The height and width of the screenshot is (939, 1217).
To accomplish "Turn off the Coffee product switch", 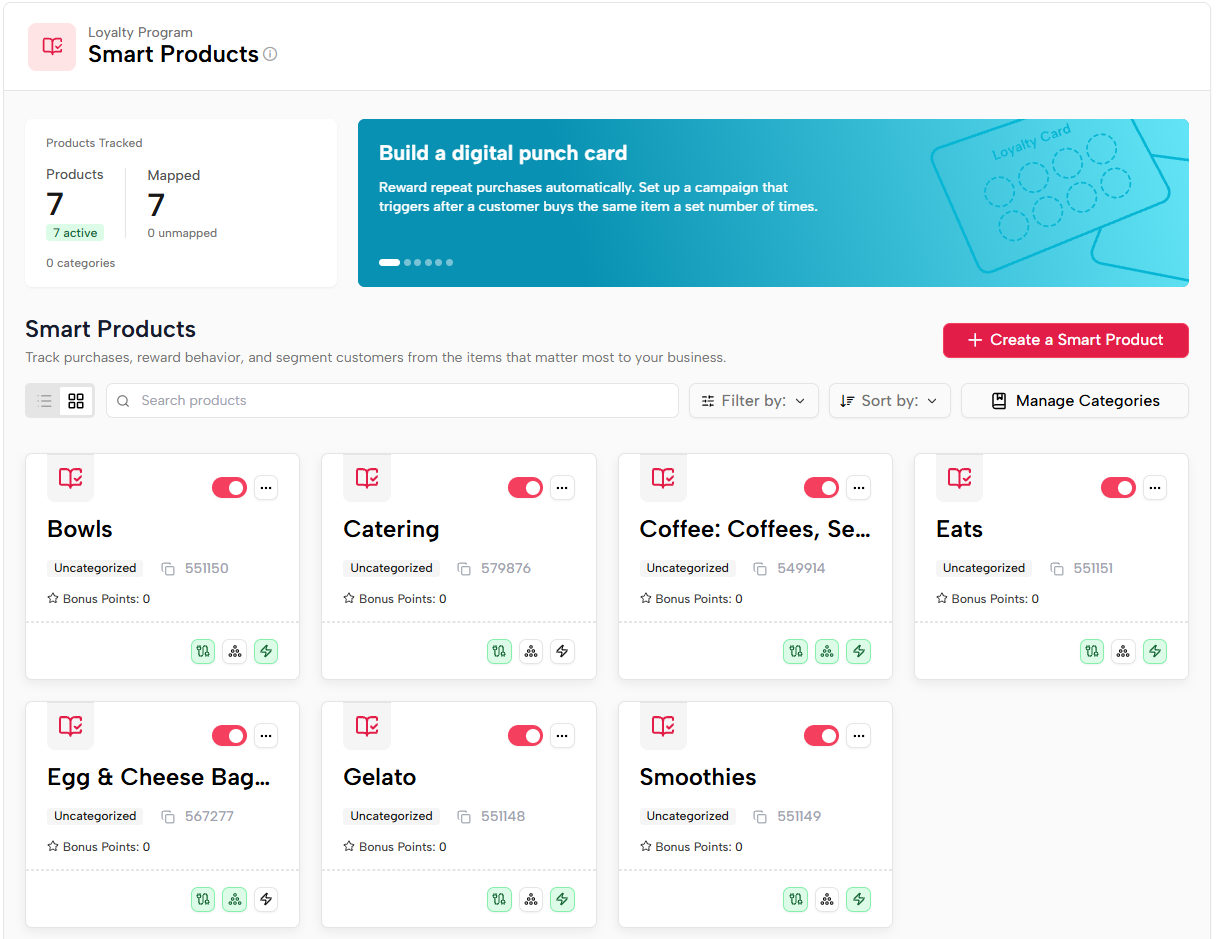I will 821,488.
